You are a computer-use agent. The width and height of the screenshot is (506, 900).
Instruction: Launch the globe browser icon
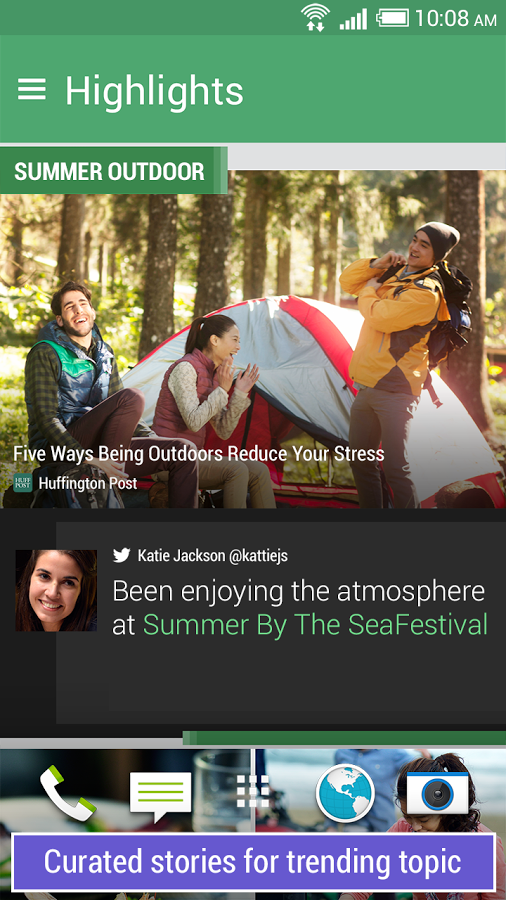345,793
